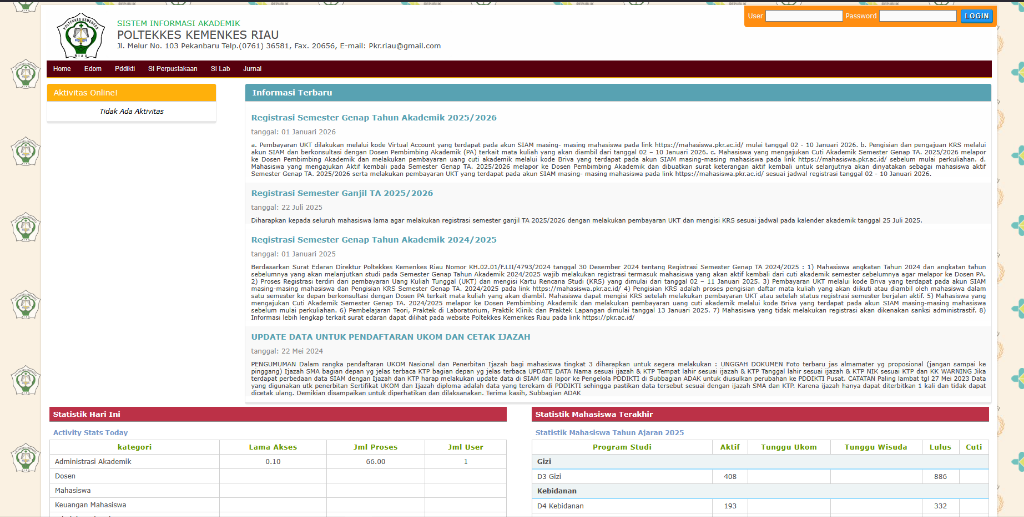Image resolution: width=1024 pixels, height=517 pixels.
Task: Click the 'Jml Proses' column header
Action: coord(375,447)
